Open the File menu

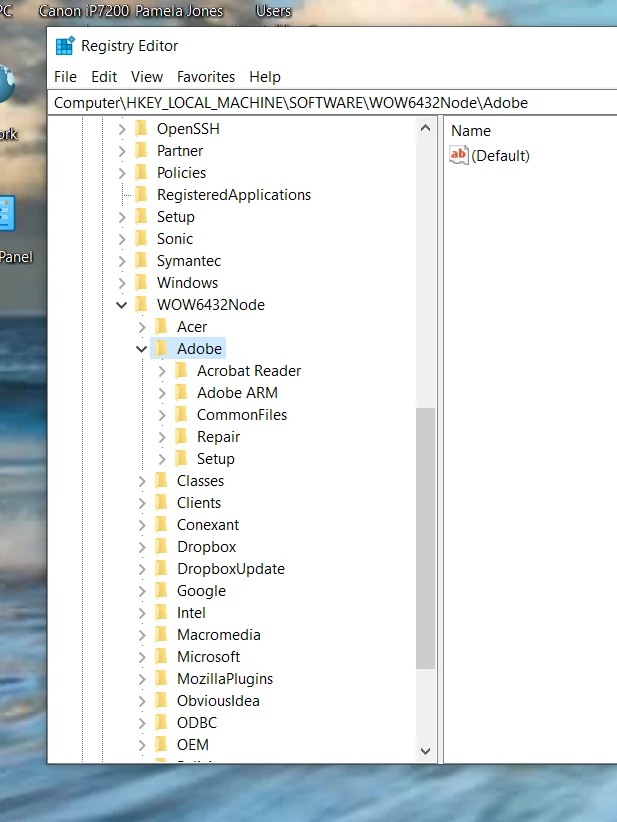tap(66, 77)
